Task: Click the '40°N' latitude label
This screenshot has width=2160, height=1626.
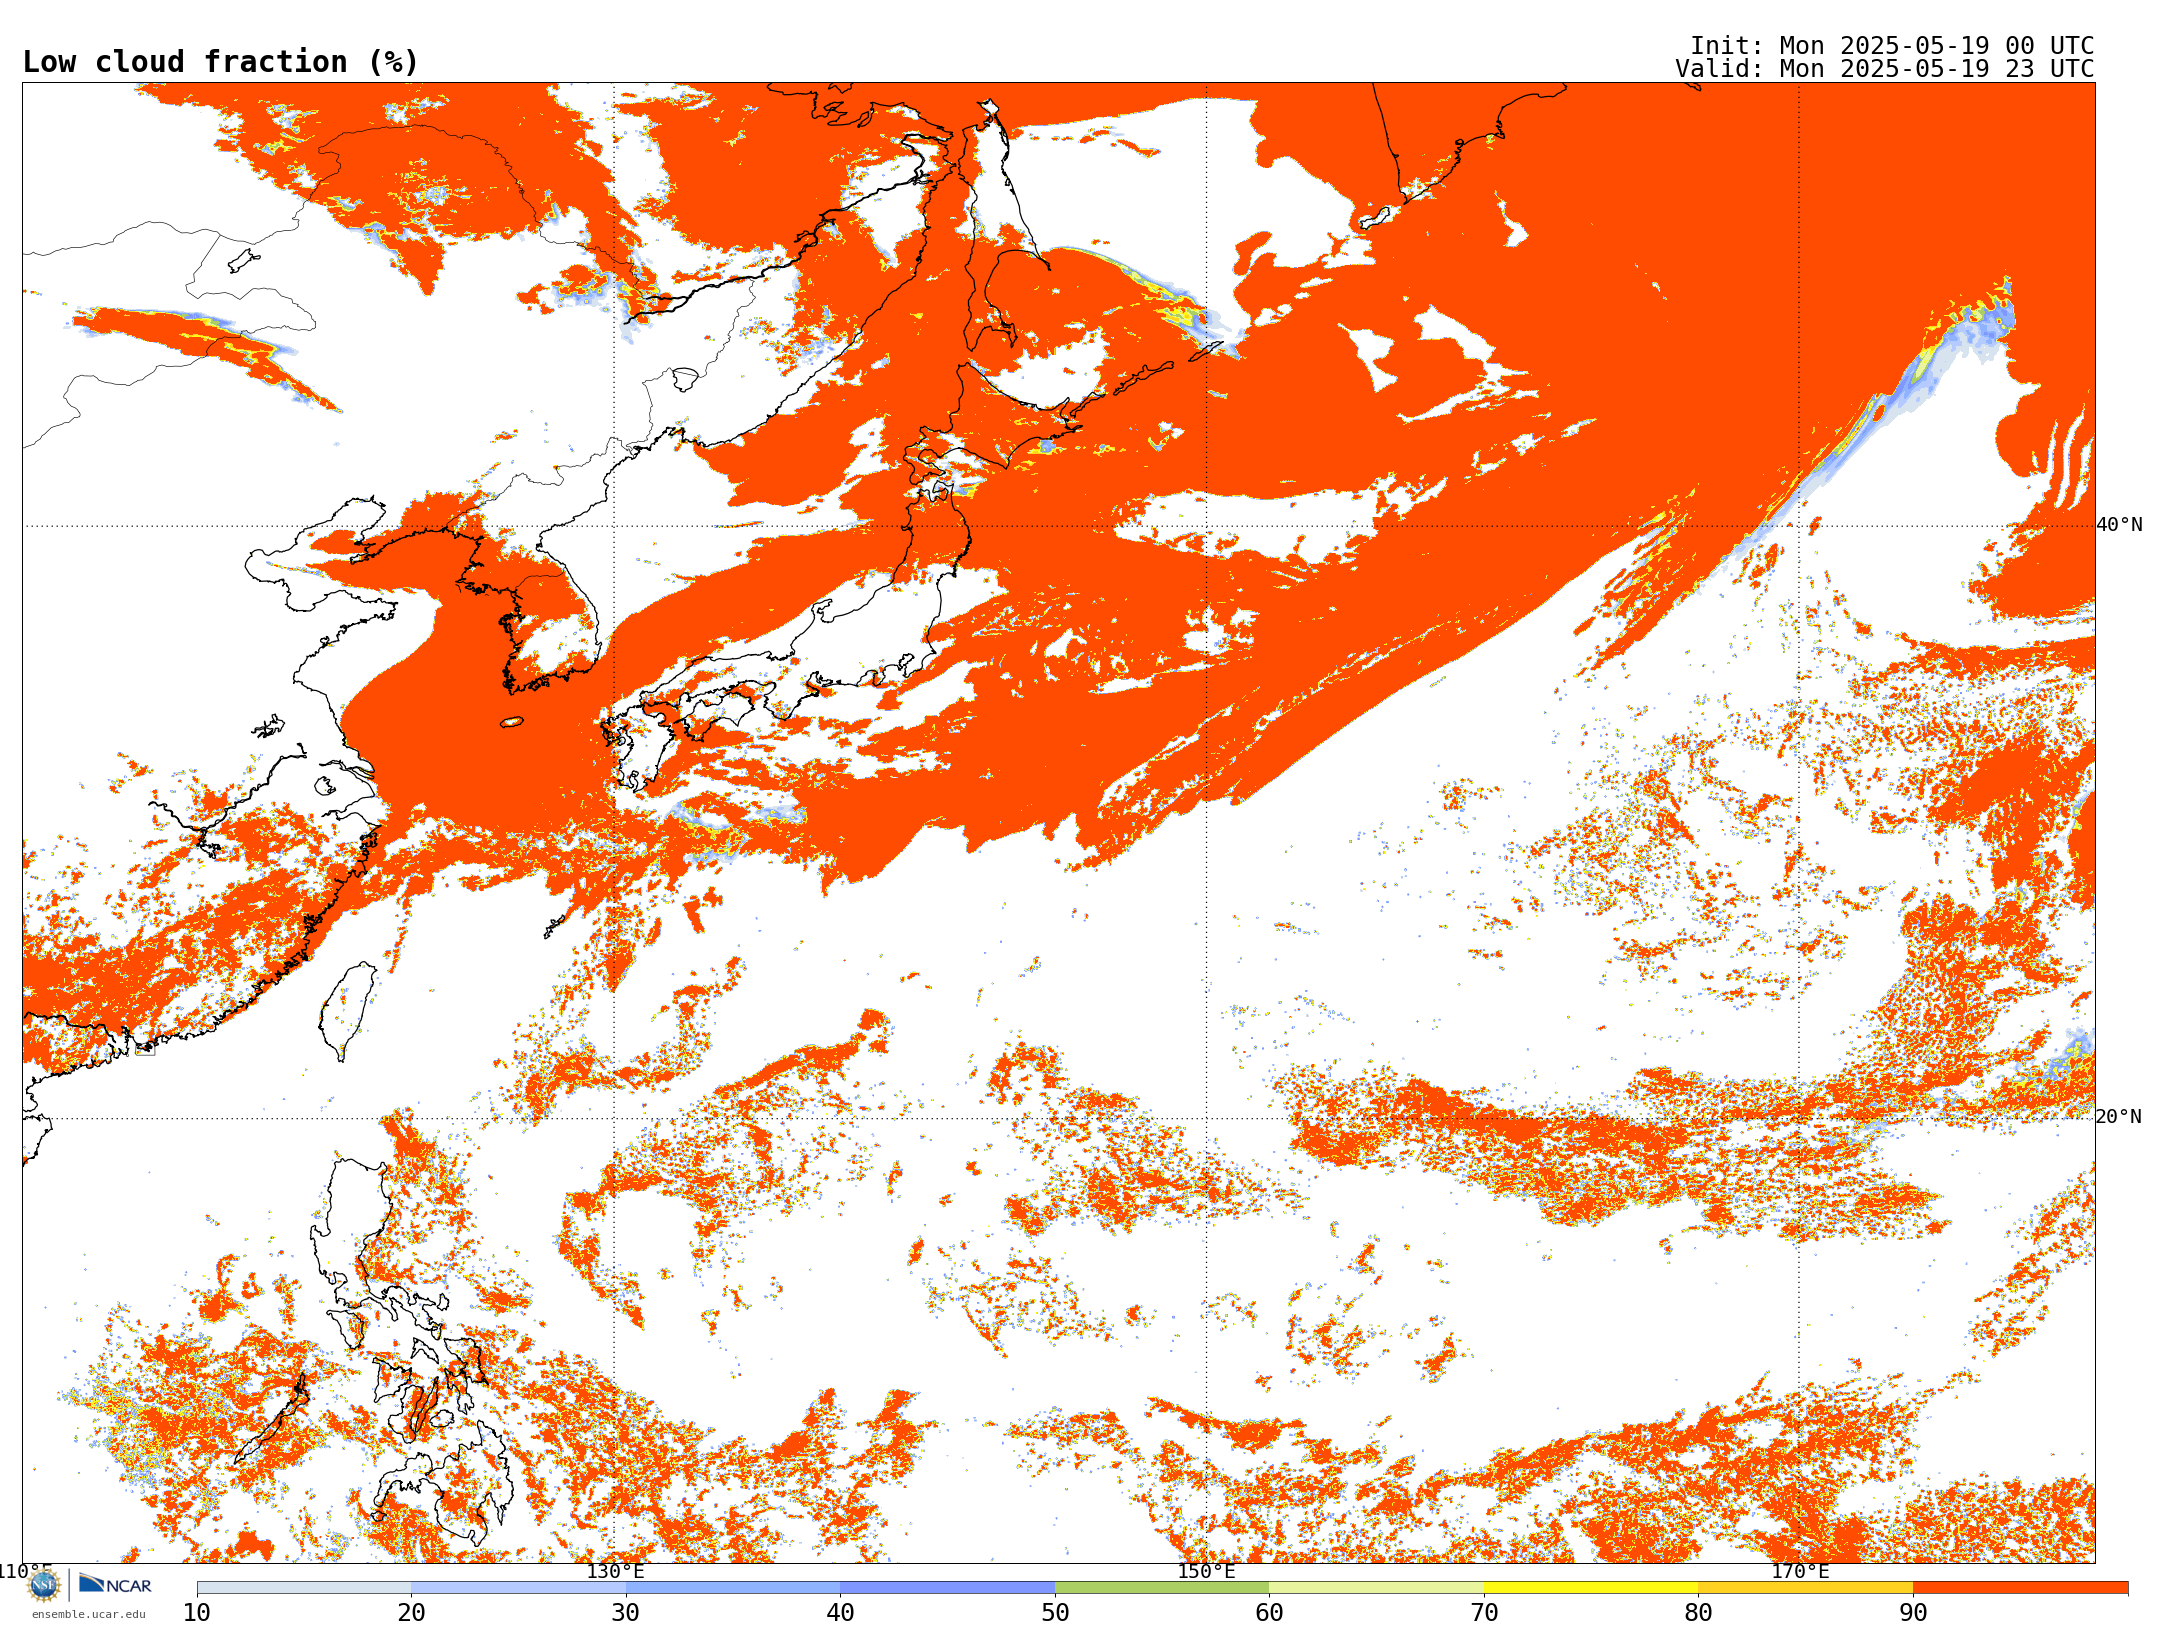Action: pyautogui.click(x=2119, y=525)
